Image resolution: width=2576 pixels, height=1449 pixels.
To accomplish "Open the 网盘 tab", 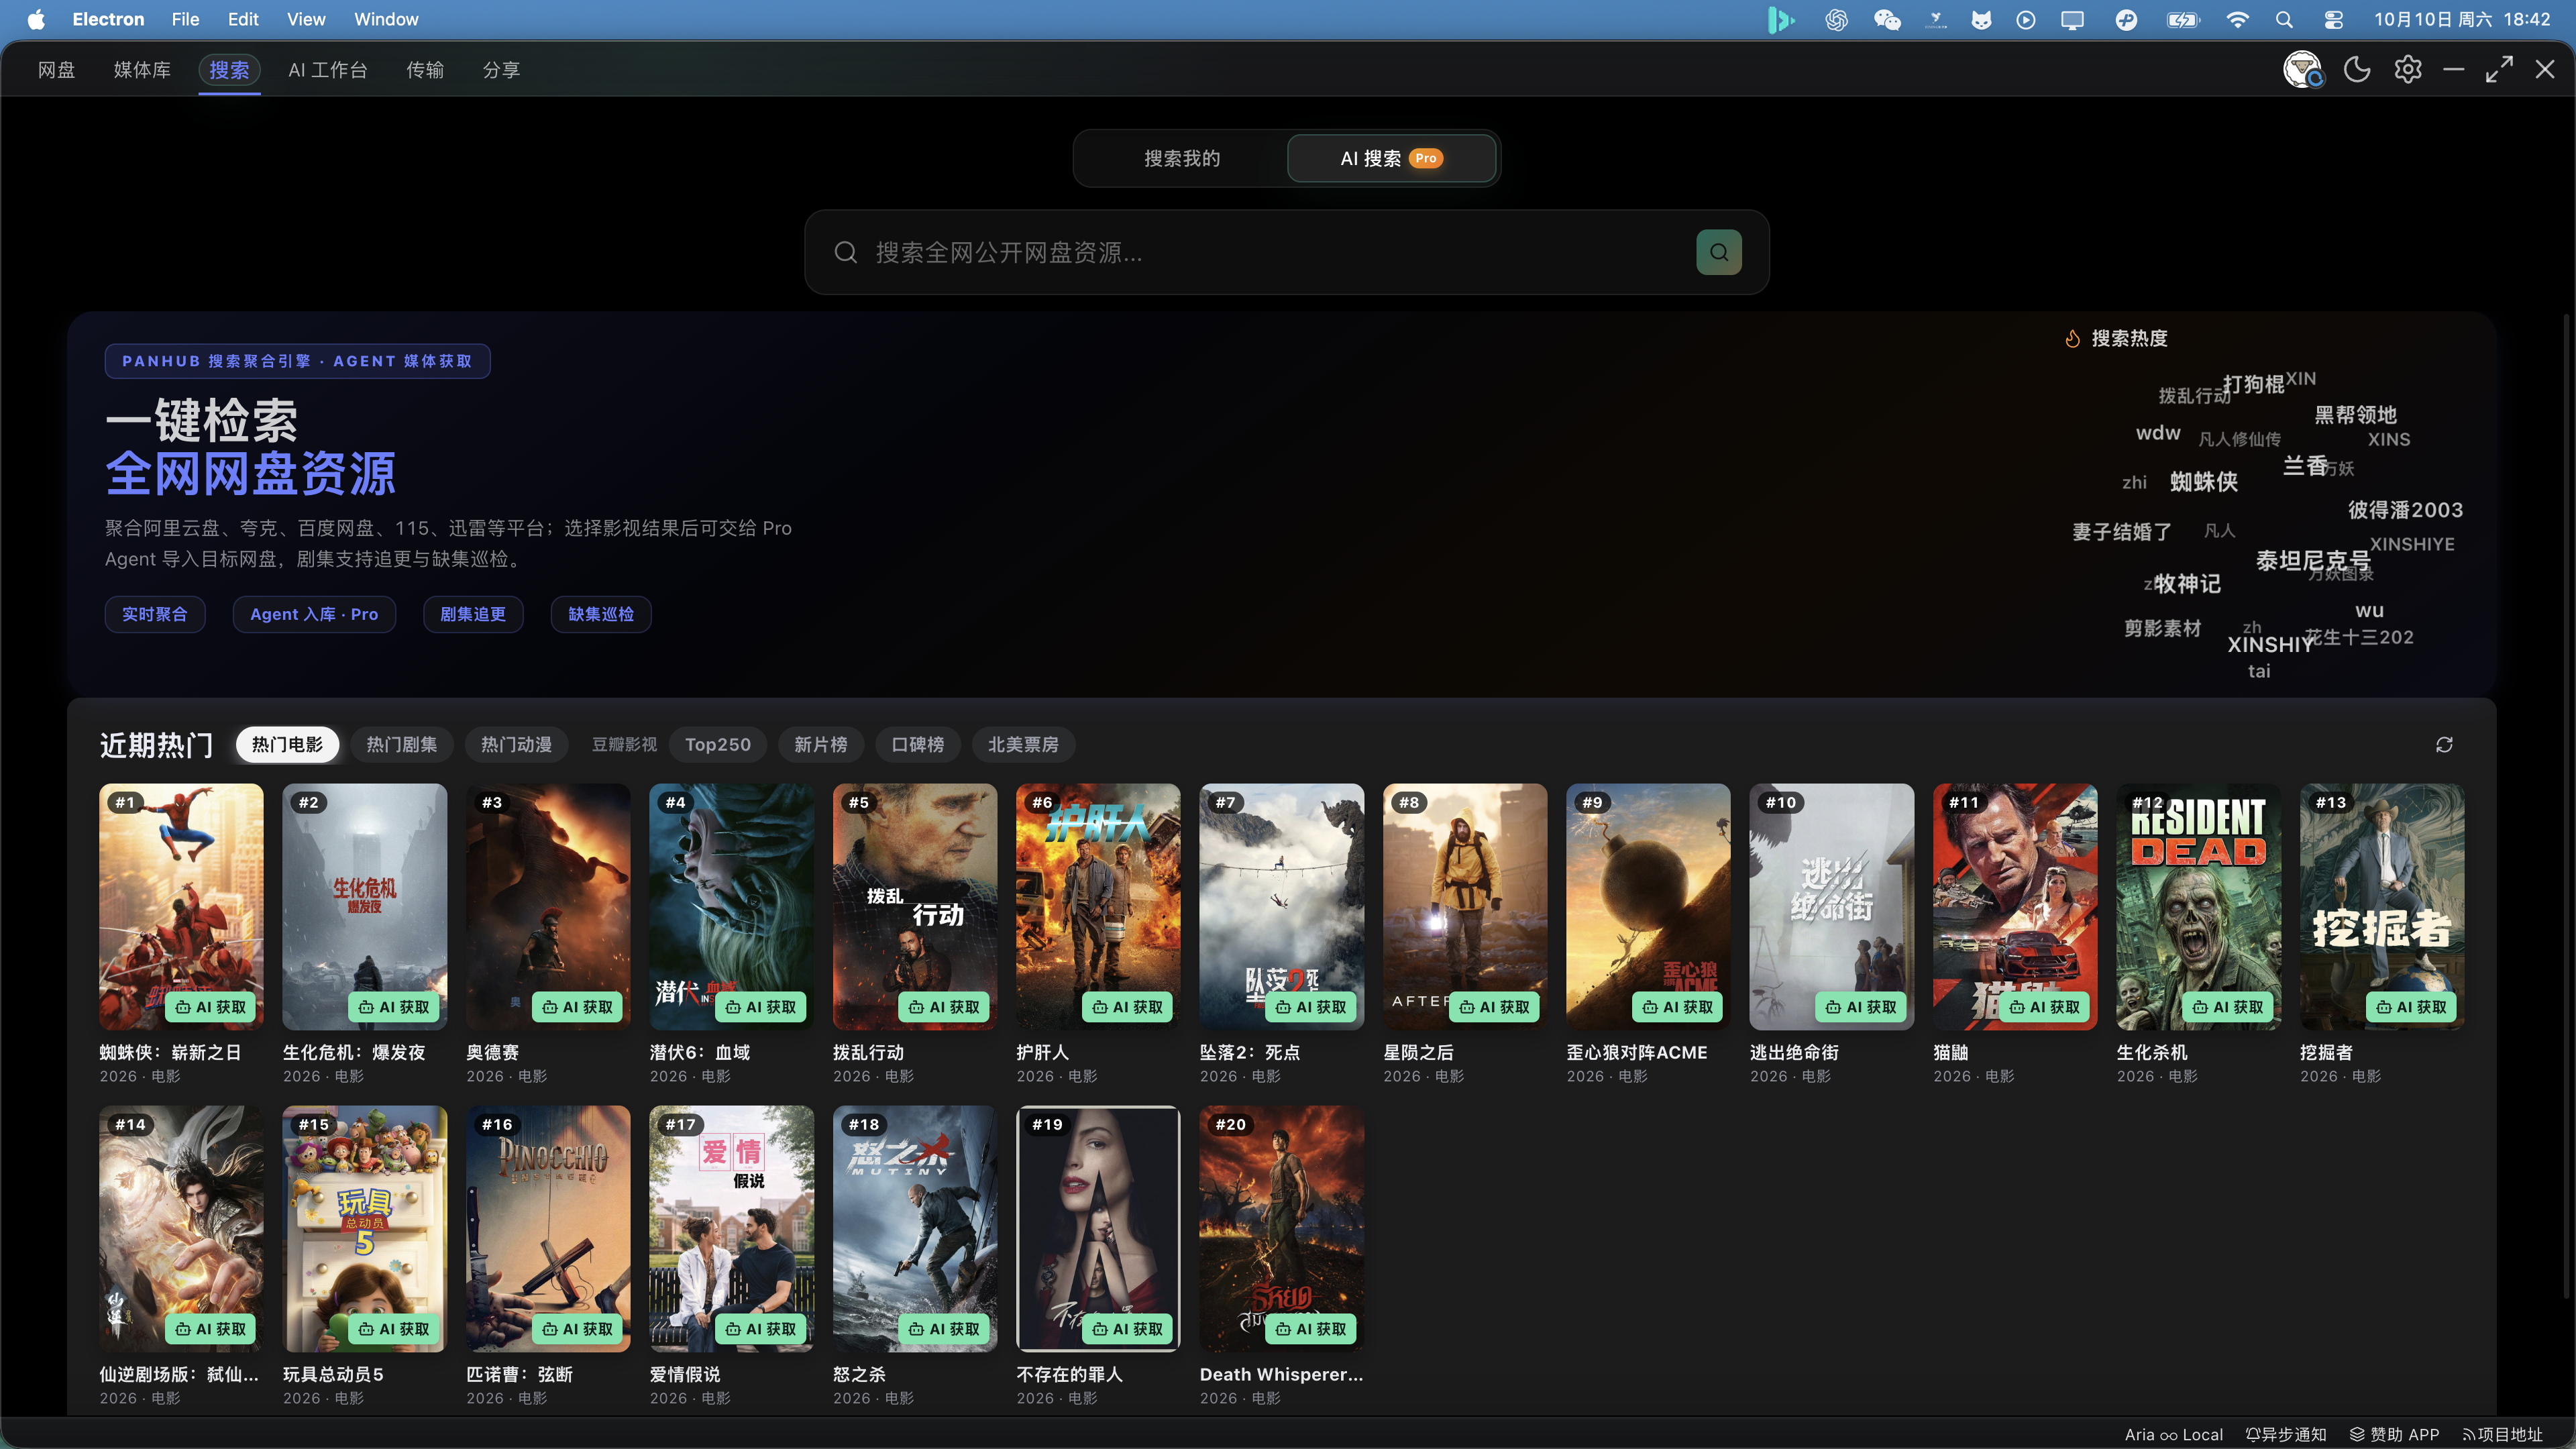I will click(57, 69).
